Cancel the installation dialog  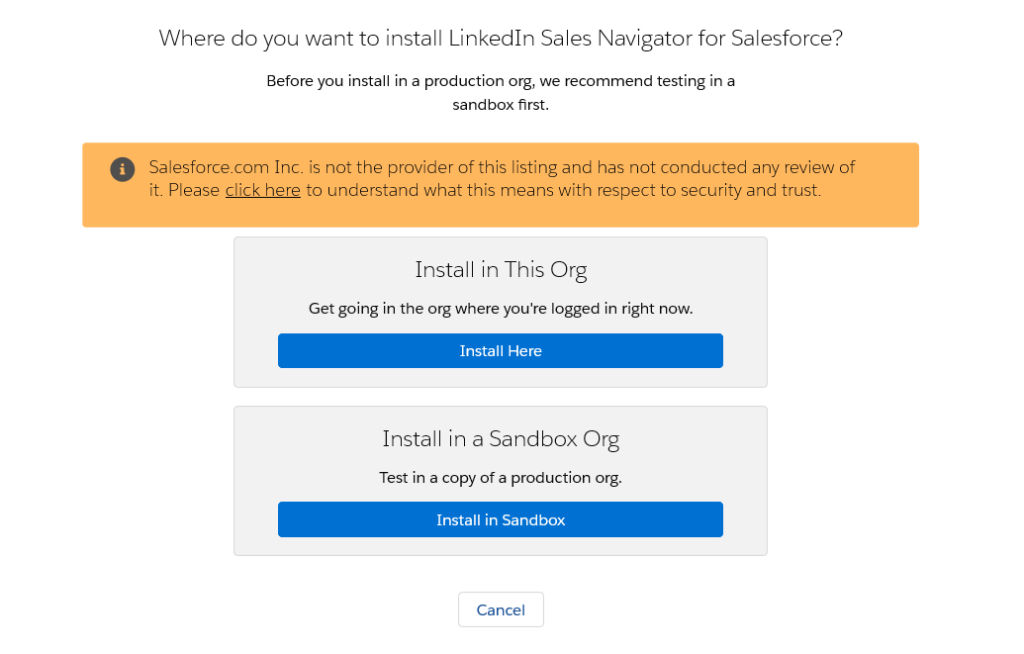pos(500,610)
